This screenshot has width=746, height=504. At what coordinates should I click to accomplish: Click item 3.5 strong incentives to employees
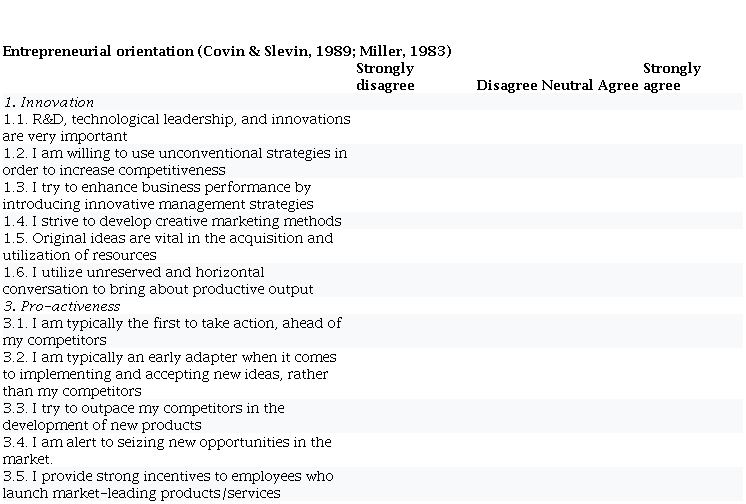click(167, 484)
